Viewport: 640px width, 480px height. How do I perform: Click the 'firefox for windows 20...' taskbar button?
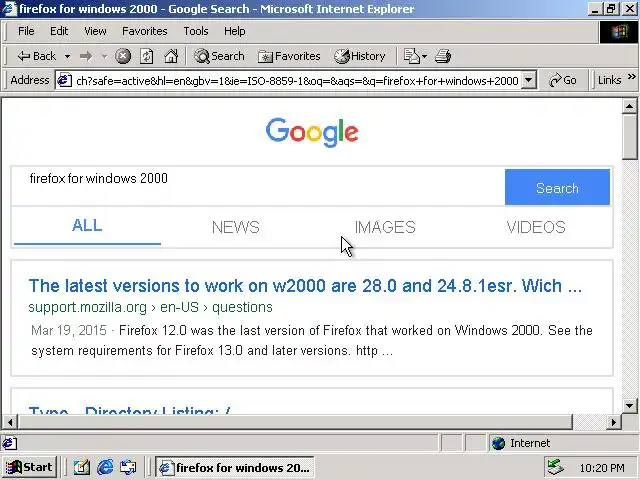pos(234,467)
